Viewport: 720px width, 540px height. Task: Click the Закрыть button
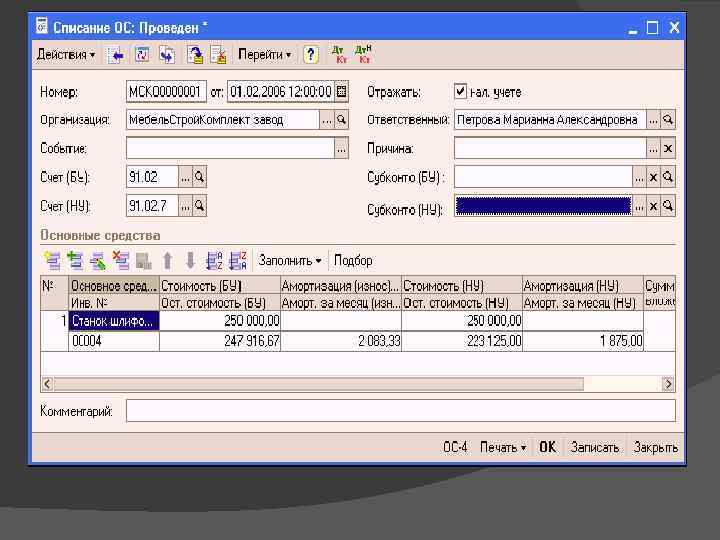click(x=655, y=447)
